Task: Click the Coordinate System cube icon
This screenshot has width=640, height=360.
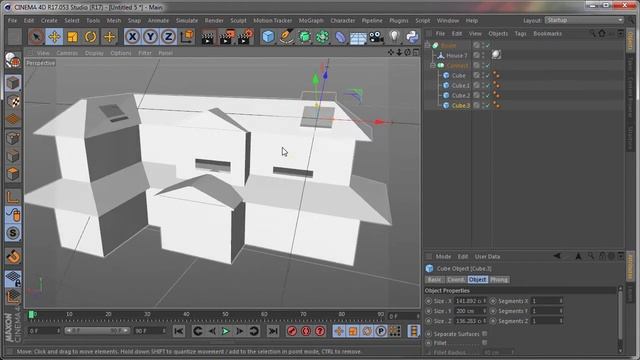Action: (x=187, y=37)
